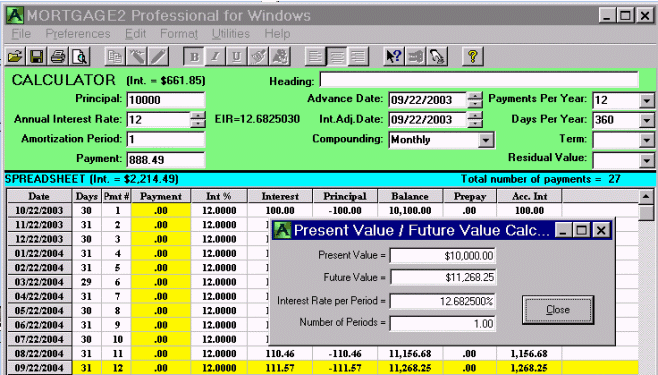Open the Utilities menu
The height and width of the screenshot is (375, 658).
coord(230,34)
